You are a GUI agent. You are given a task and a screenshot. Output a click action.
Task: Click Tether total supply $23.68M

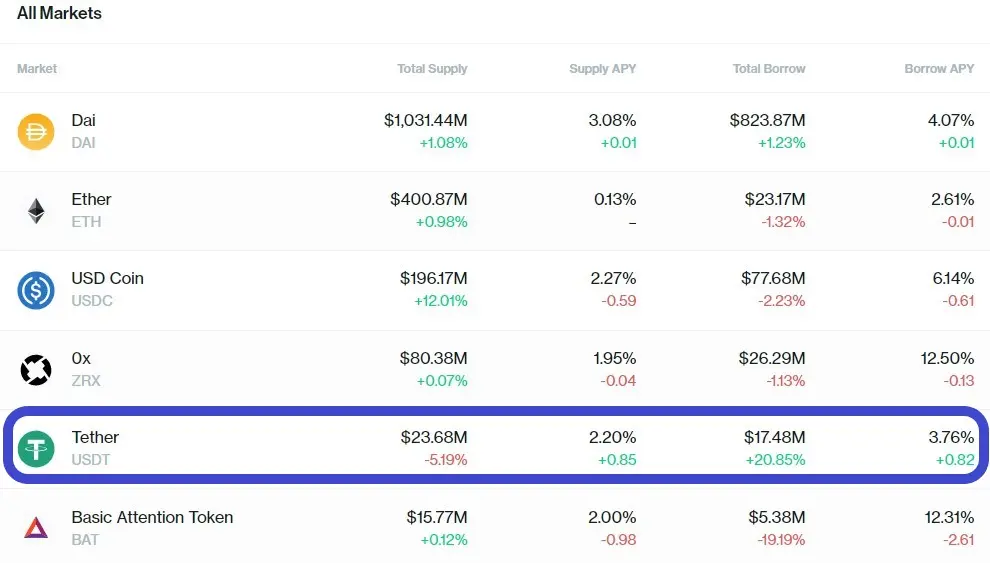click(434, 437)
